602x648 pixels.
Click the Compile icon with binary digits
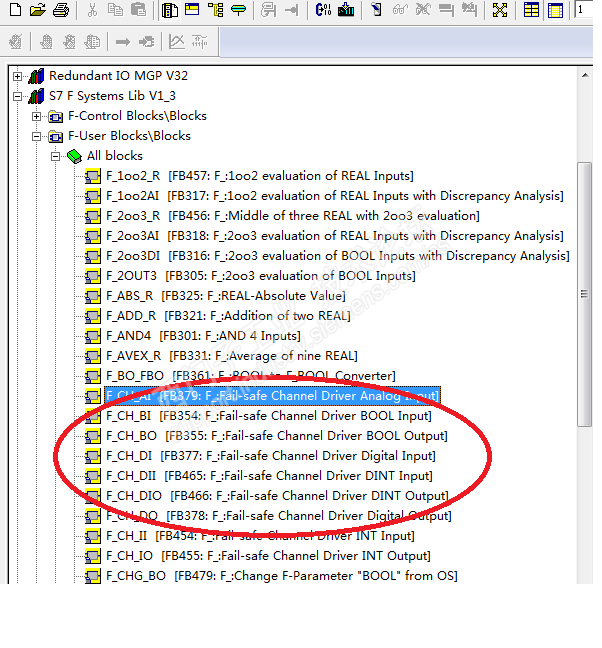pyautogui.click(x=323, y=9)
